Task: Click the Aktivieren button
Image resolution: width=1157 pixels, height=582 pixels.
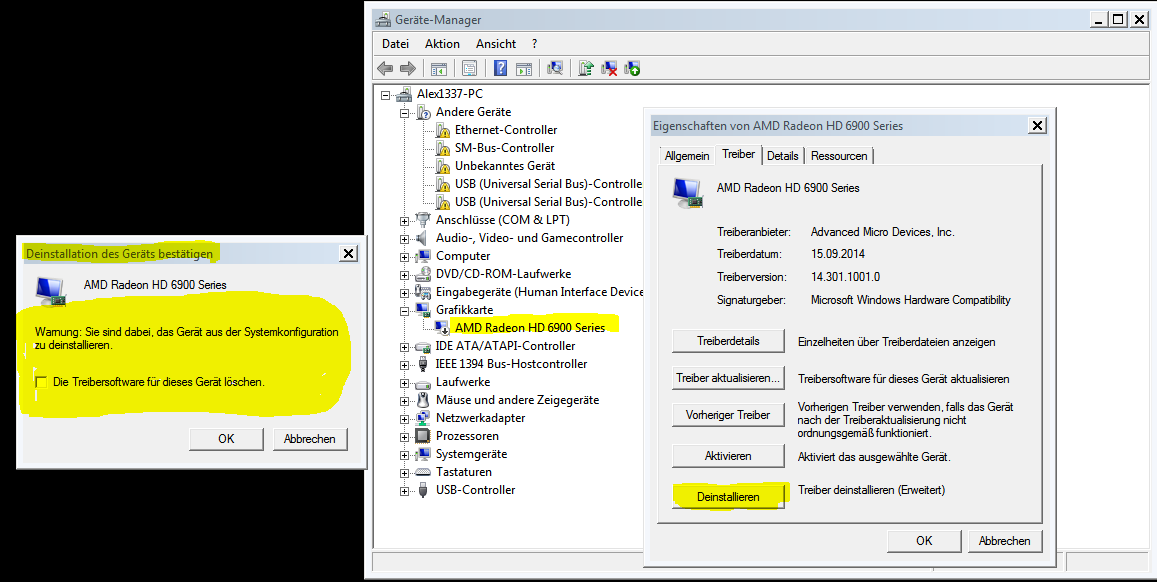Action: [728, 456]
